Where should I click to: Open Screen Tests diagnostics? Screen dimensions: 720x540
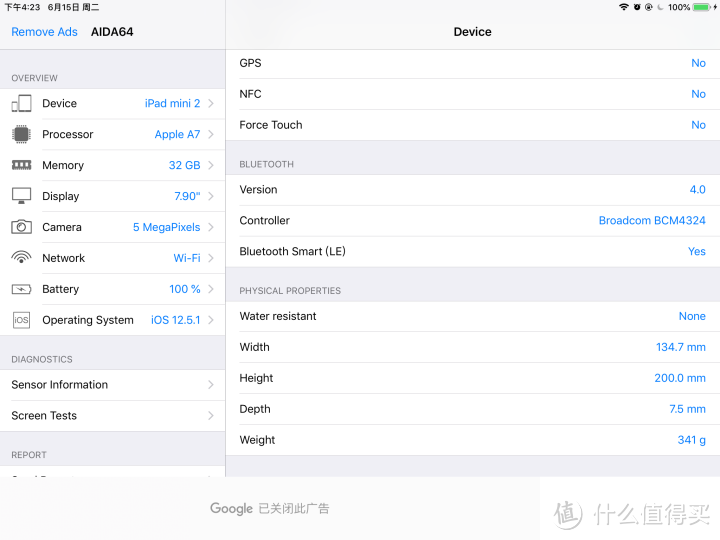pyautogui.click(x=112, y=416)
